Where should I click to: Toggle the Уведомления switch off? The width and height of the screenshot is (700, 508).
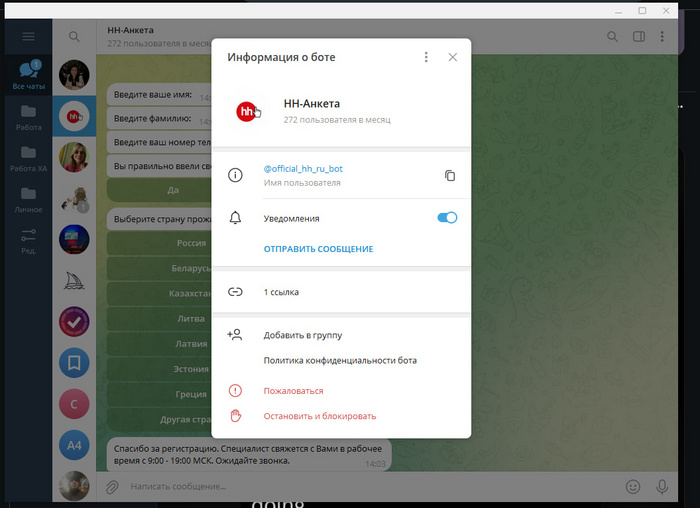447,218
